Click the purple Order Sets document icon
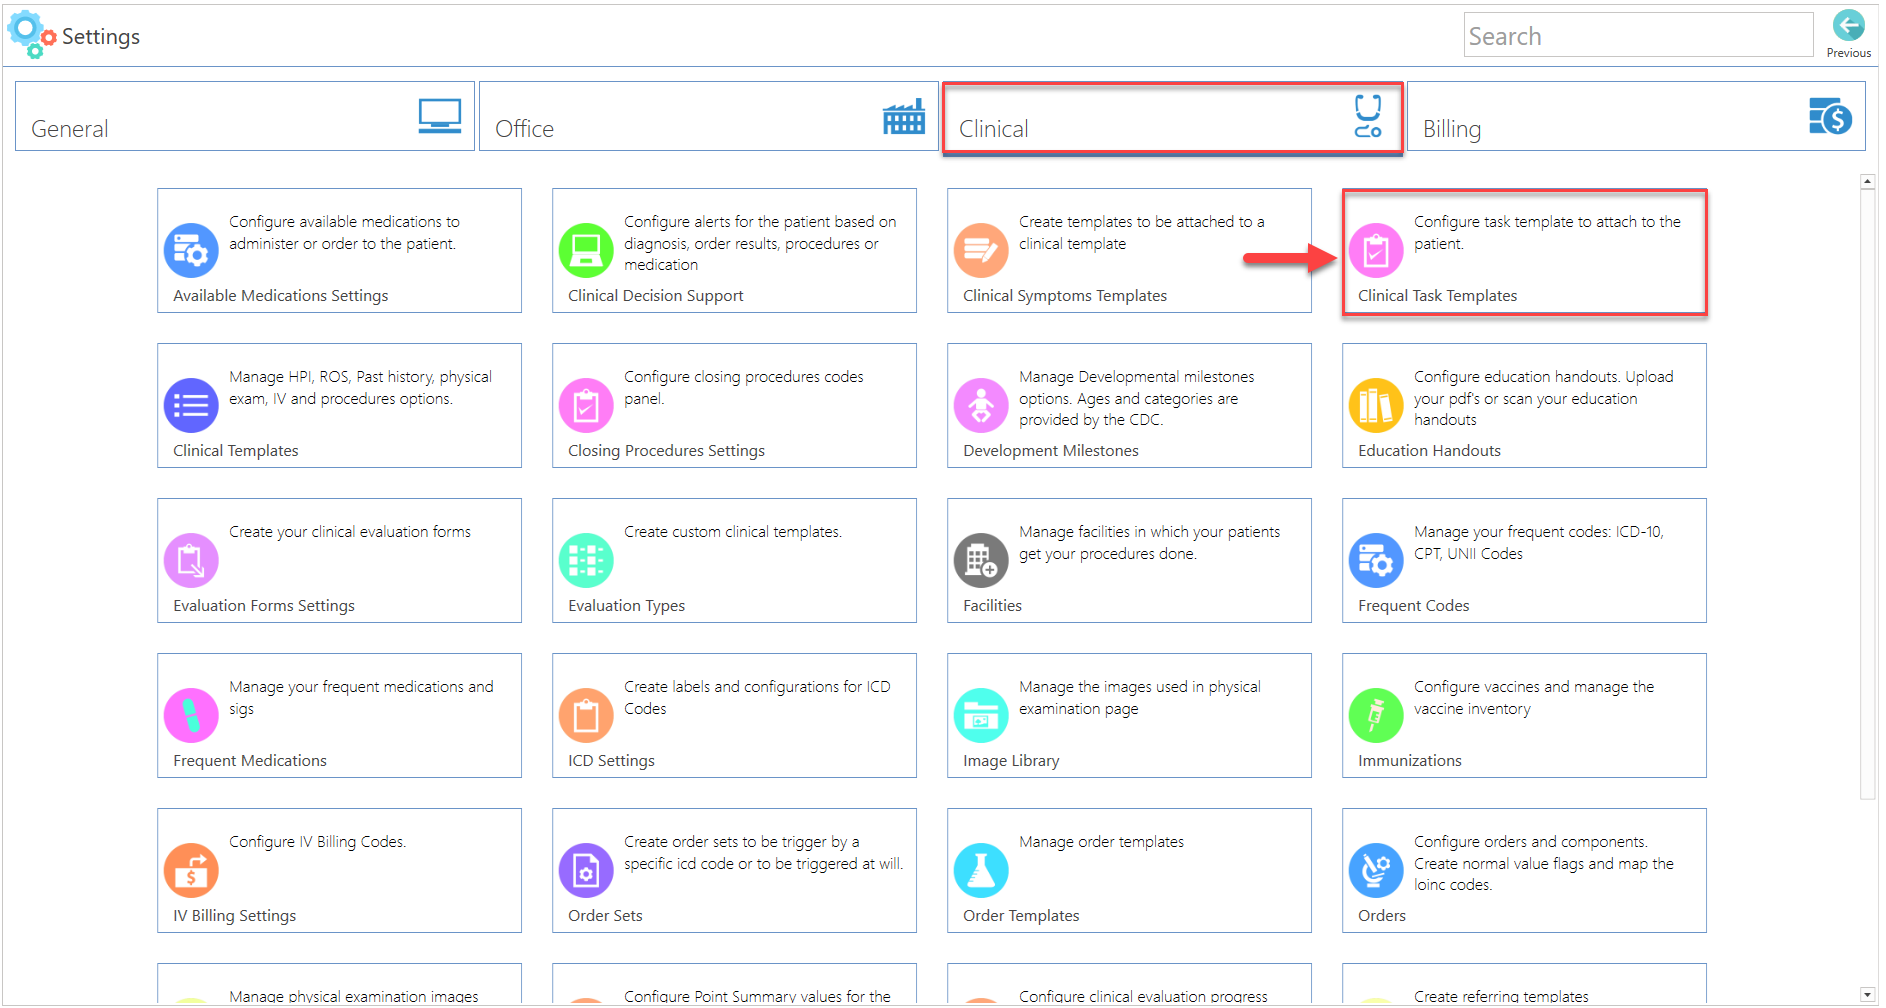 [x=586, y=870]
